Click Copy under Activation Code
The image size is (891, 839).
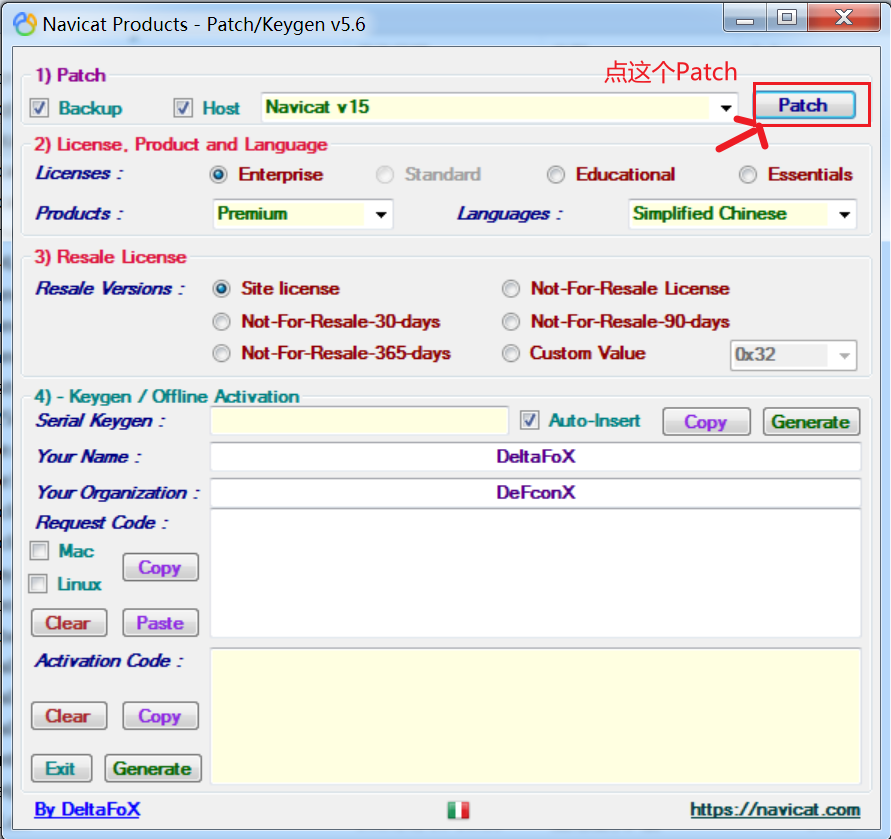click(161, 716)
